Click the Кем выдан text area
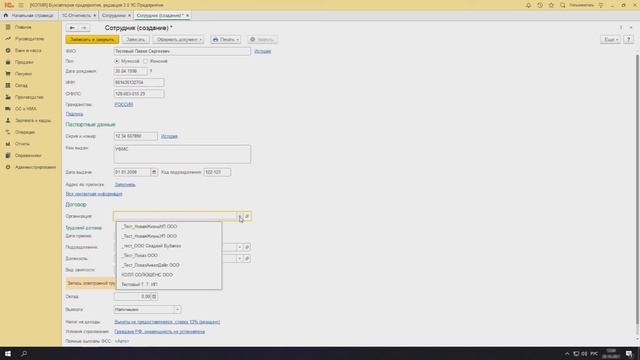This screenshot has width=640, height=360. click(182, 154)
